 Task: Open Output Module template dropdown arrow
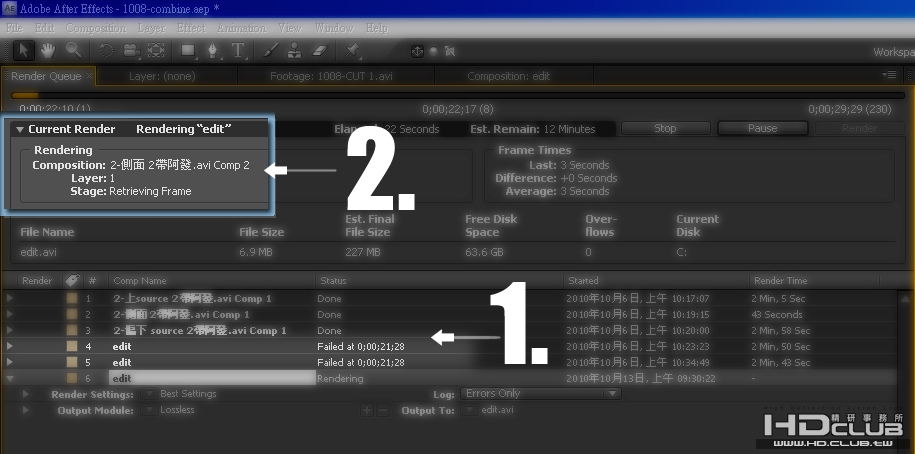(x=149, y=410)
